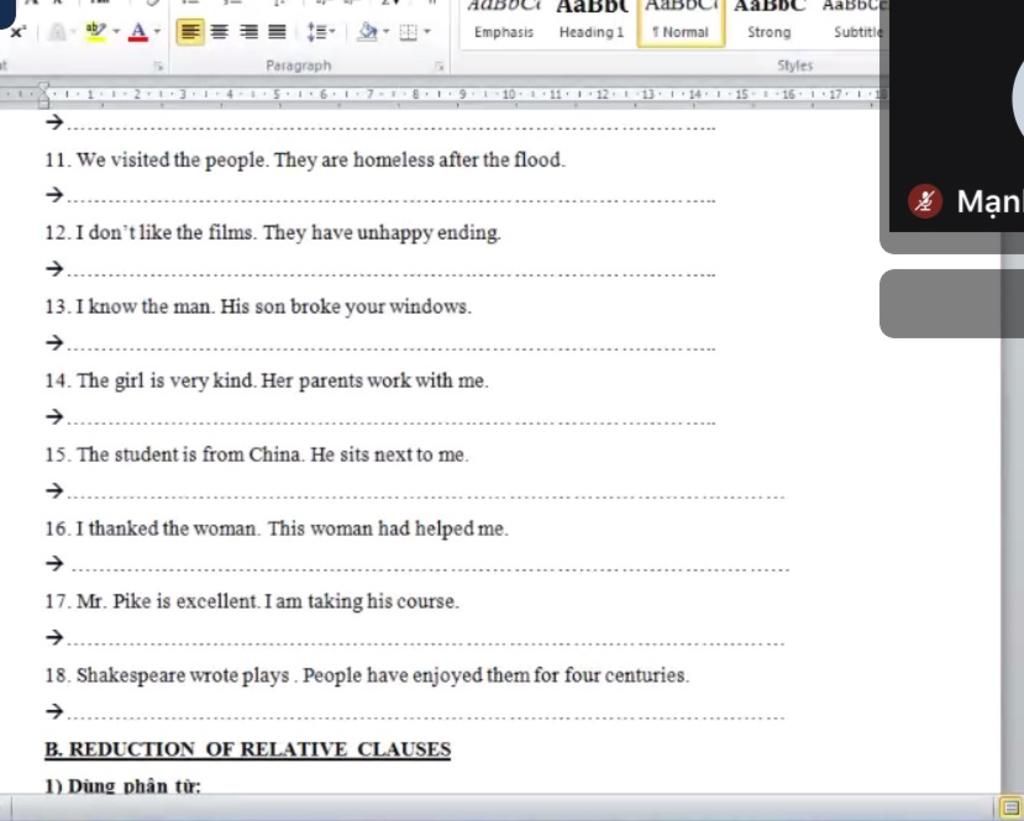Apply the Emphasis style

(x=504, y=24)
